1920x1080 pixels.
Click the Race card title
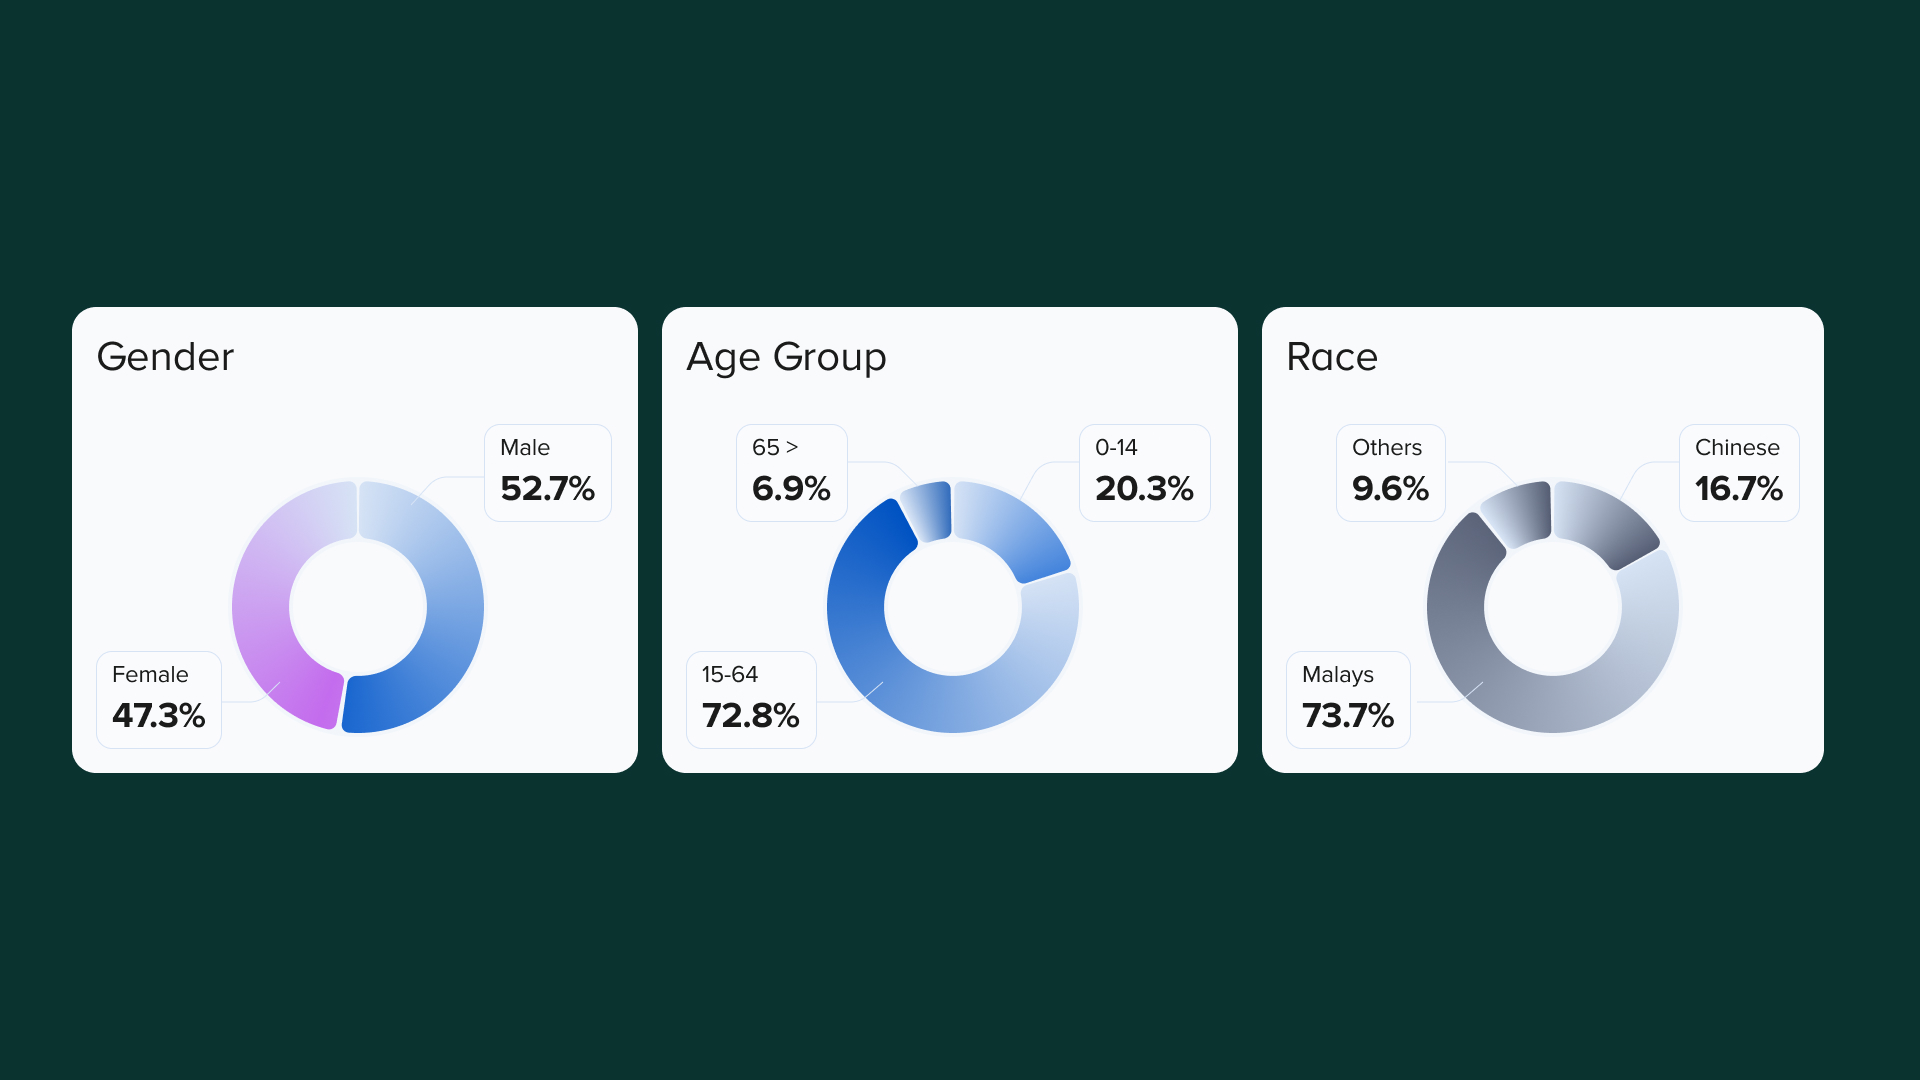[x=1331, y=357]
